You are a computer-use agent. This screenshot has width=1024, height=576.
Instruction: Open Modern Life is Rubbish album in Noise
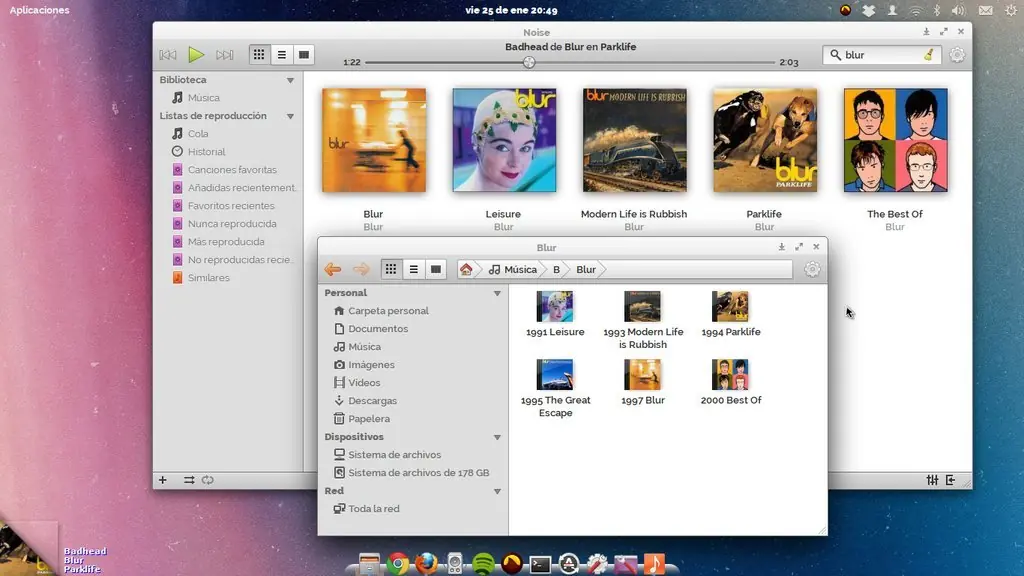635,140
